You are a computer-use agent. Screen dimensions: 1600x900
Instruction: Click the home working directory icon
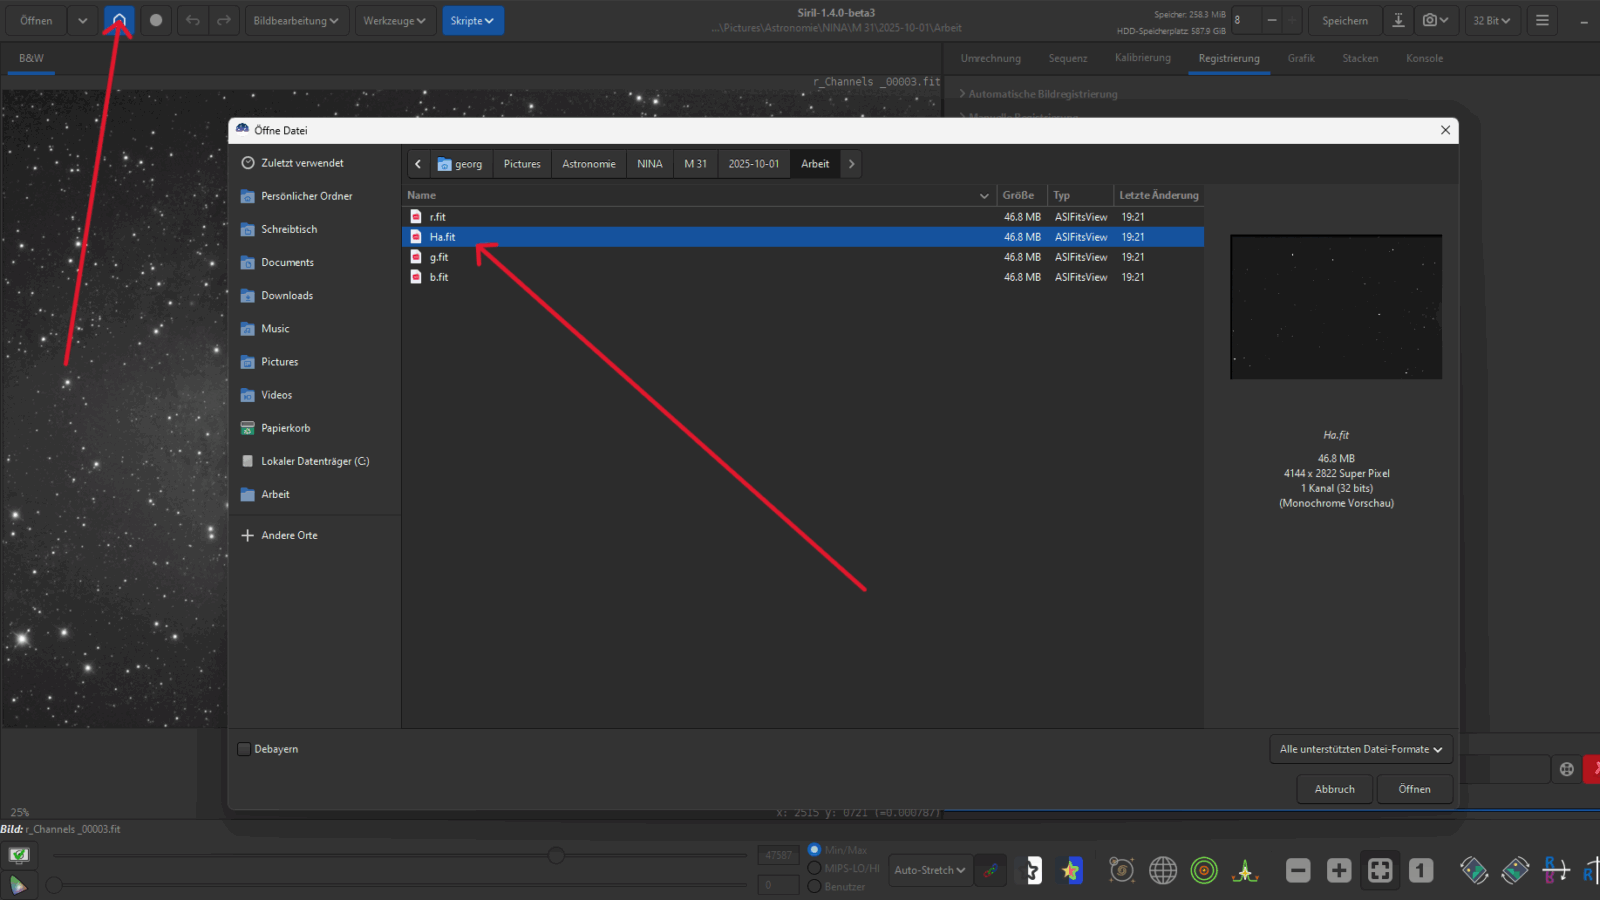click(x=119, y=20)
